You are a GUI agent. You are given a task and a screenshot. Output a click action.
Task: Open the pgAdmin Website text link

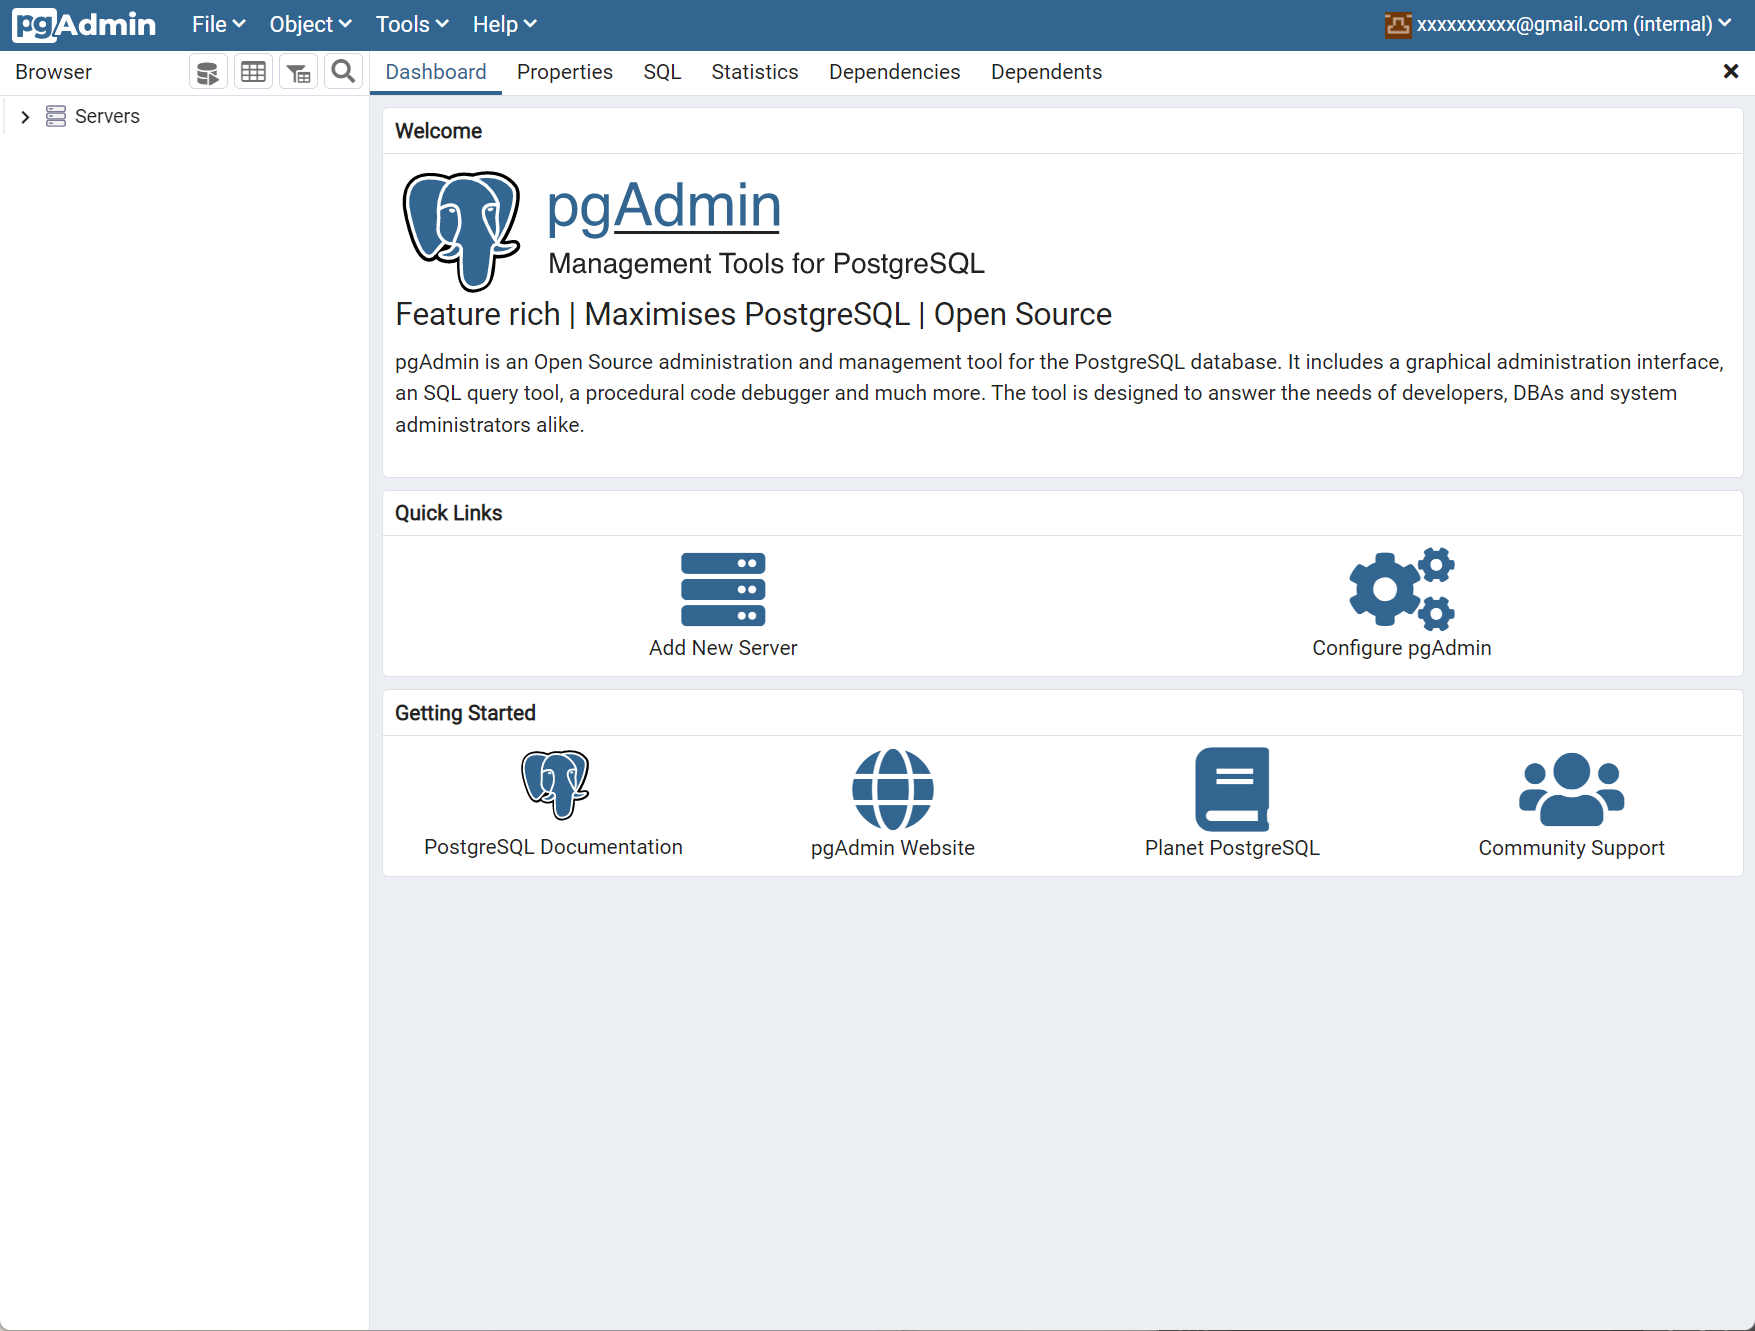pyautogui.click(x=893, y=848)
